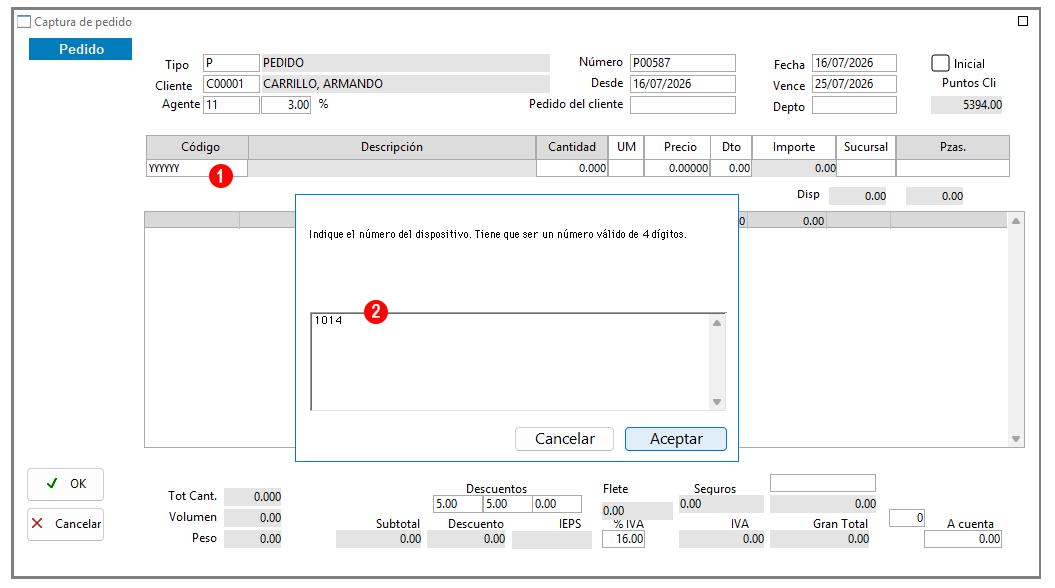Click the % IVA field 16.00
1055x588 pixels.
coord(623,539)
